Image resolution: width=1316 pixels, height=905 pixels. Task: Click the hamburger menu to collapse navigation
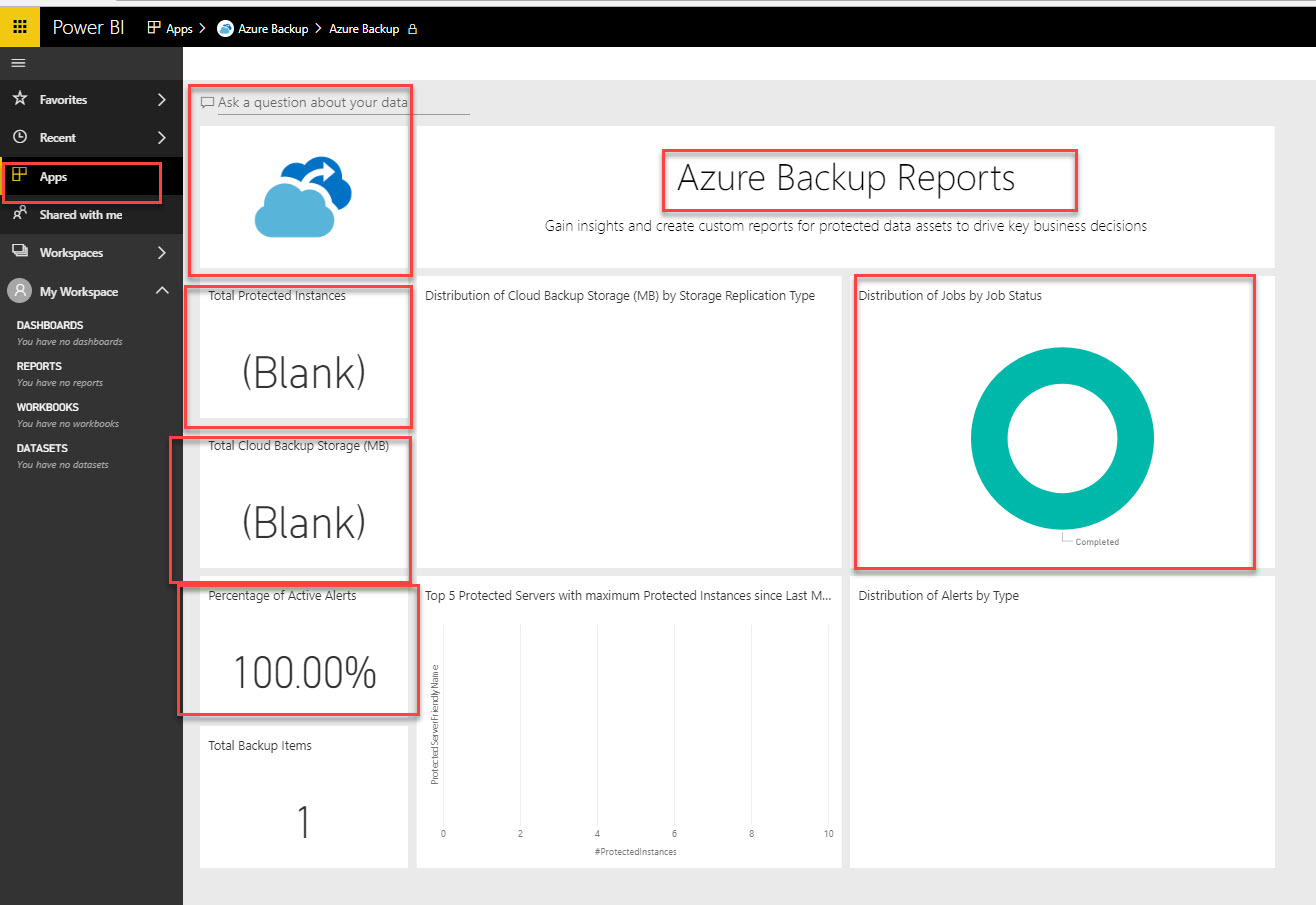point(17,62)
